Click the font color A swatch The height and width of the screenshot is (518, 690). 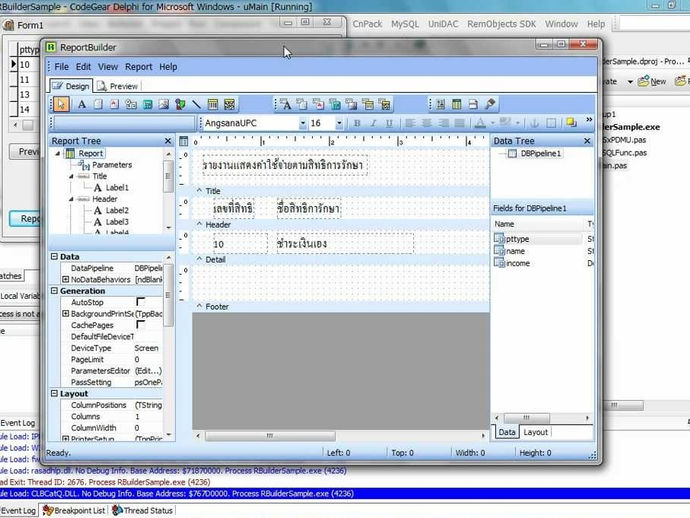coord(481,123)
